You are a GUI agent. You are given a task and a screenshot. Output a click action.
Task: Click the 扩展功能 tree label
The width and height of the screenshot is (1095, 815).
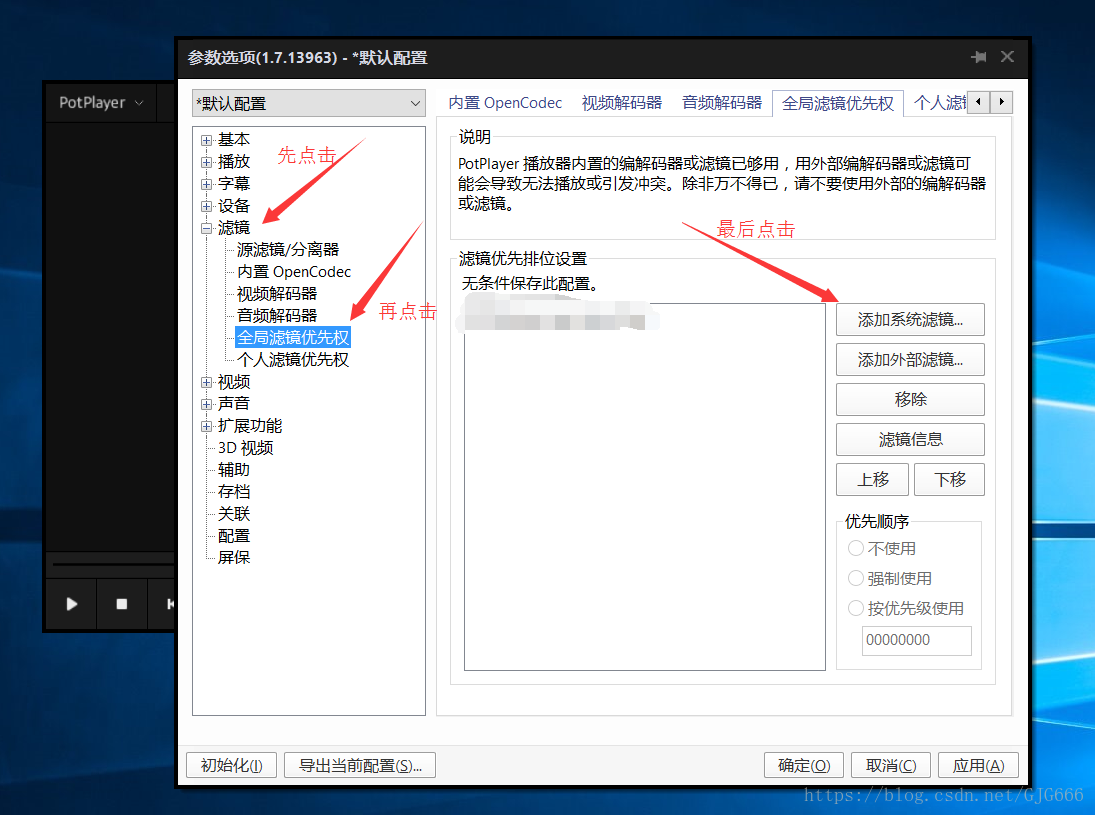pyautogui.click(x=249, y=426)
